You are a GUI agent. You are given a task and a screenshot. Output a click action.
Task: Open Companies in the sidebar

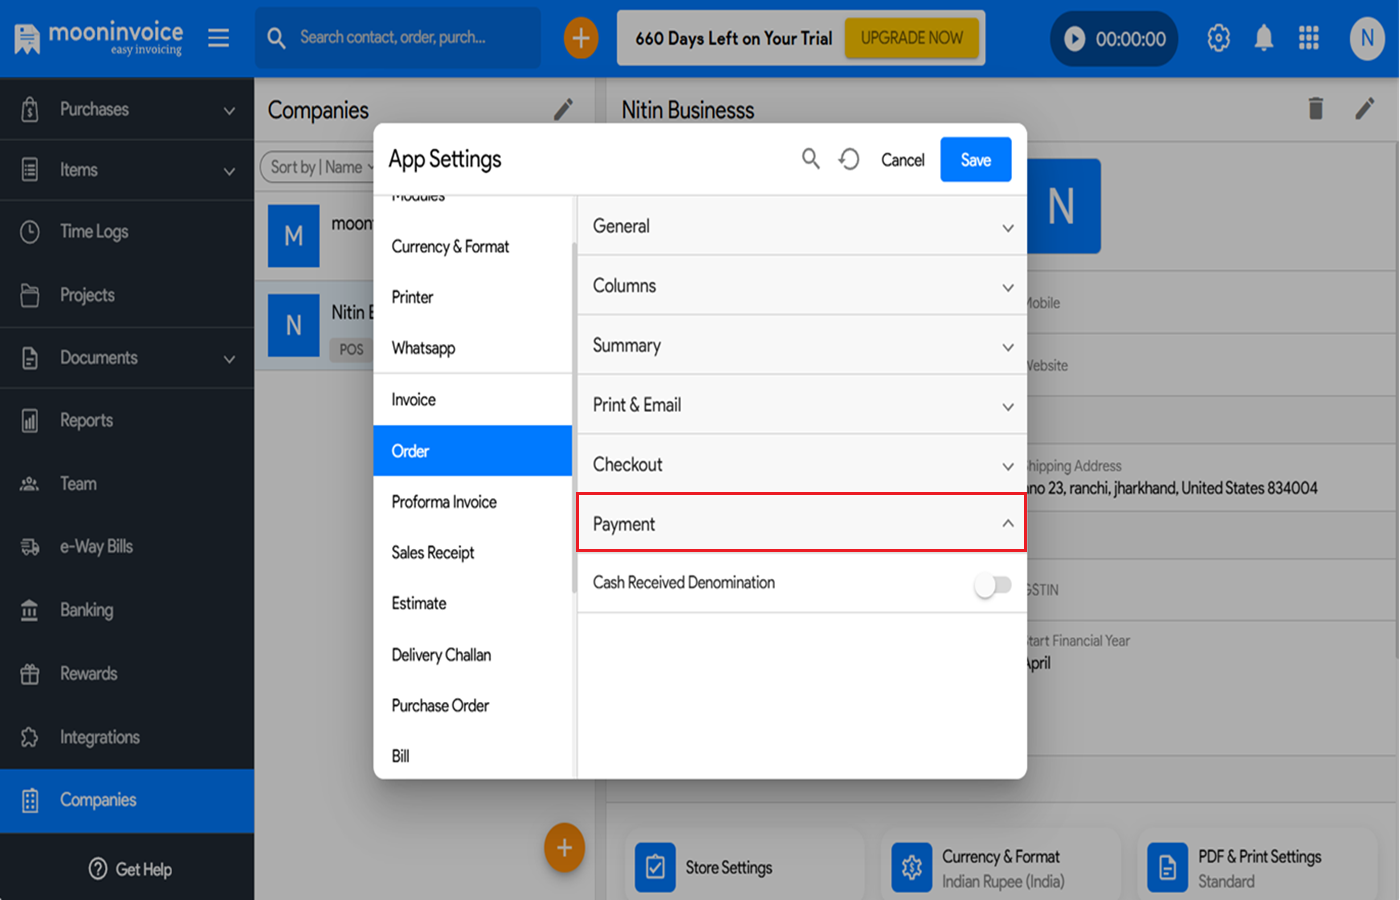click(x=127, y=800)
